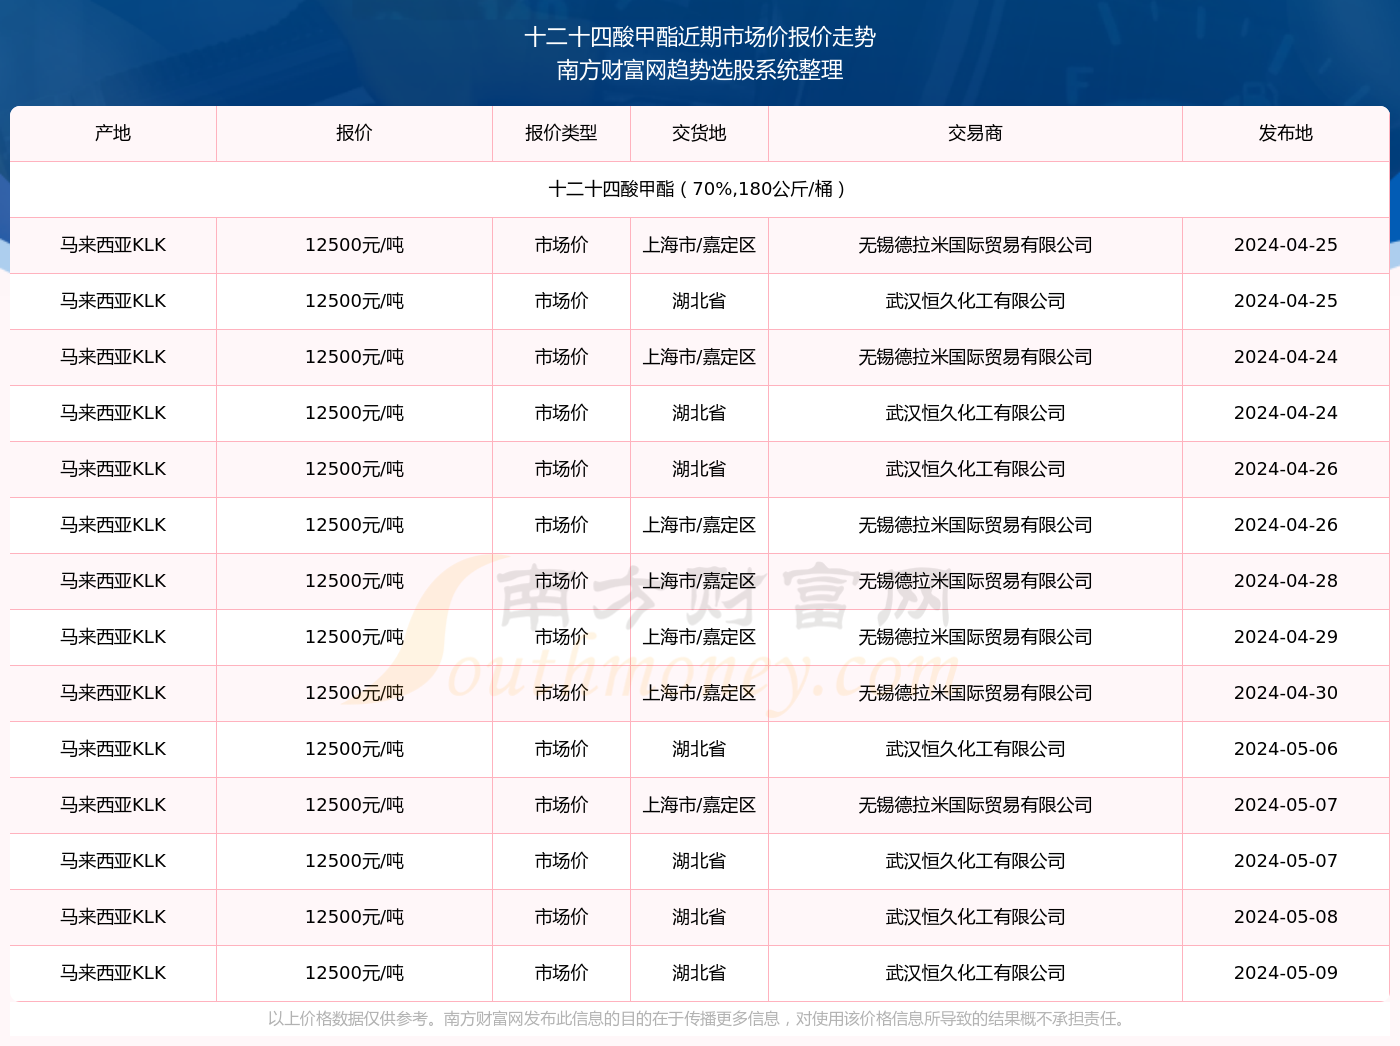Click the date 2024-05-09
Viewport: 1400px width, 1046px height.
click(x=1285, y=973)
